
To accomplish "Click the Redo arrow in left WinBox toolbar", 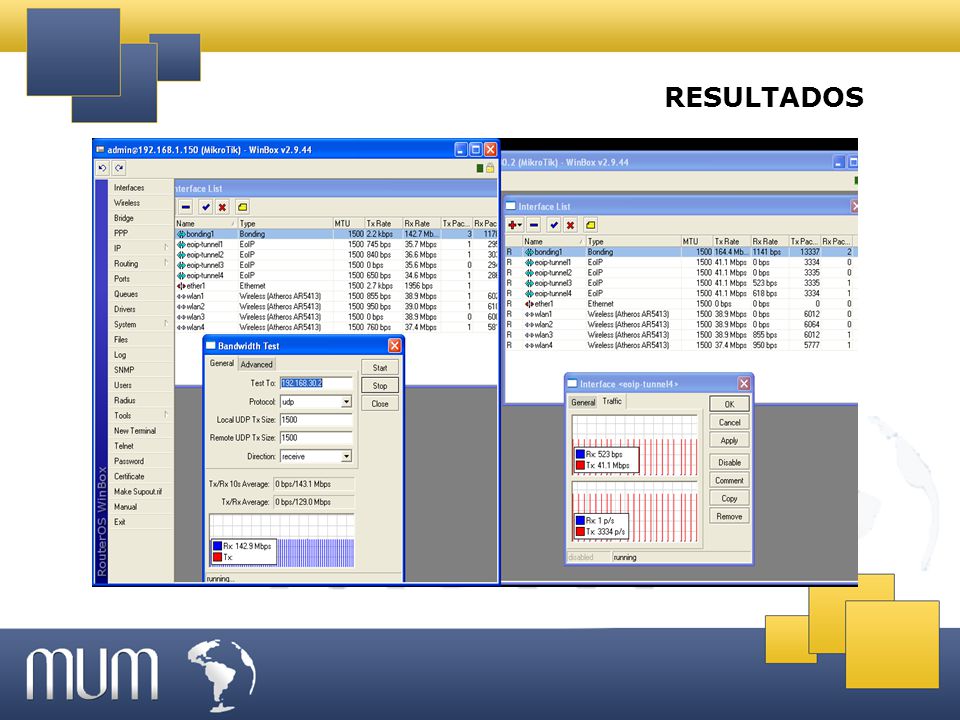I will tap(119, 168).
